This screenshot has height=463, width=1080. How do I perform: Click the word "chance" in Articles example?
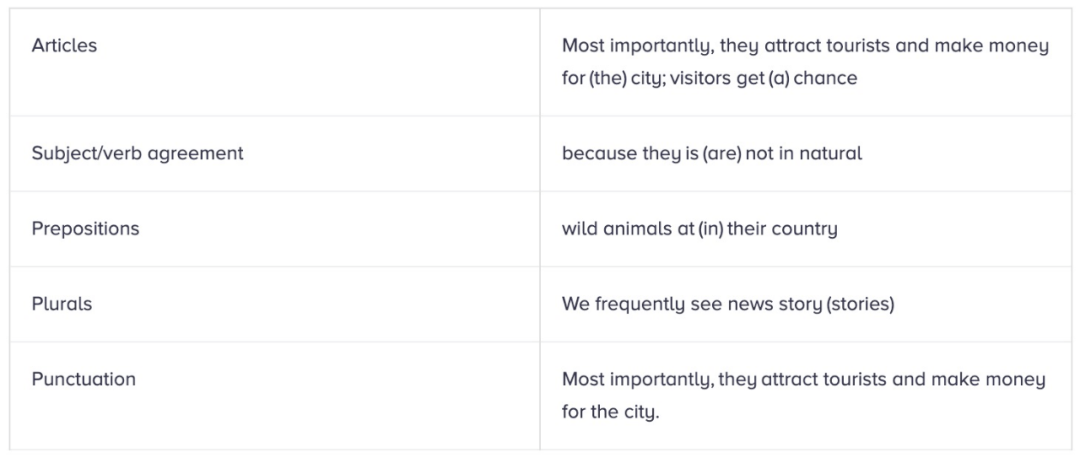825,78
